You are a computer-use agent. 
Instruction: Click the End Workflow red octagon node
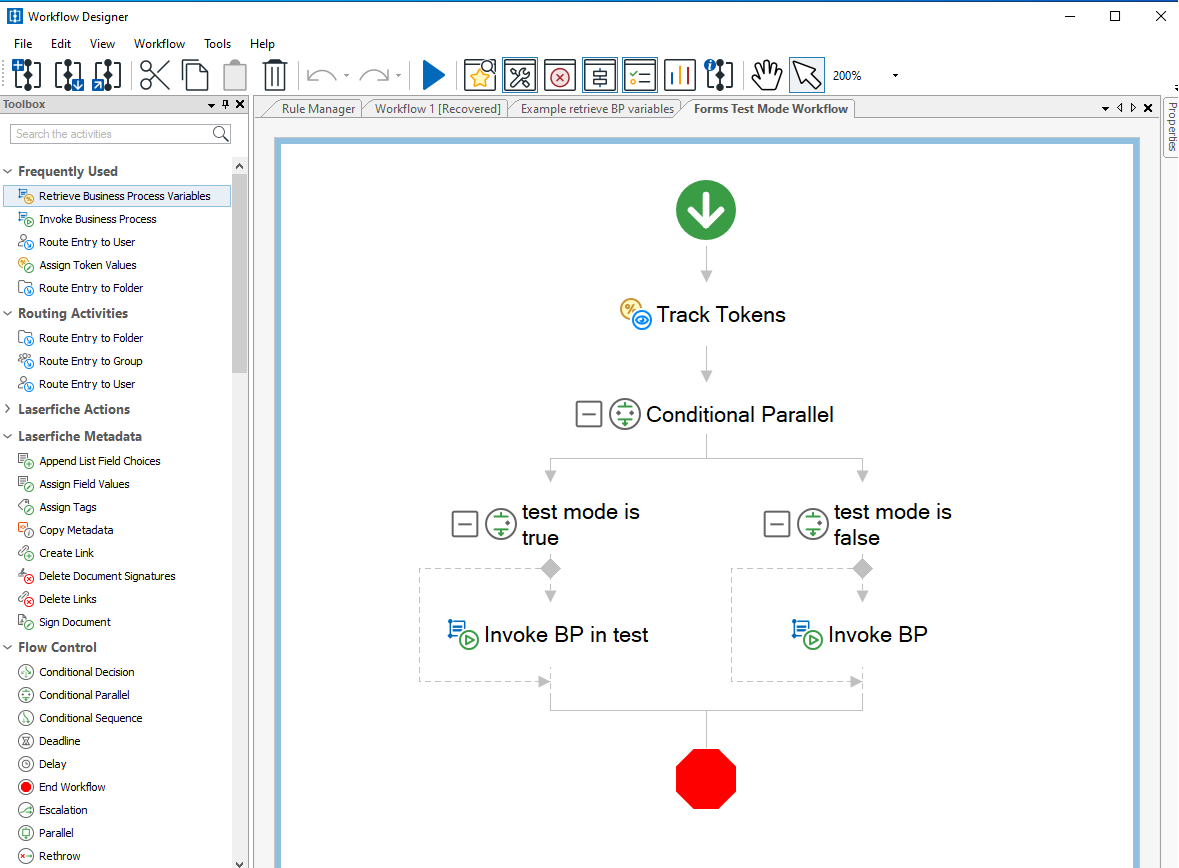coord(706,779)
